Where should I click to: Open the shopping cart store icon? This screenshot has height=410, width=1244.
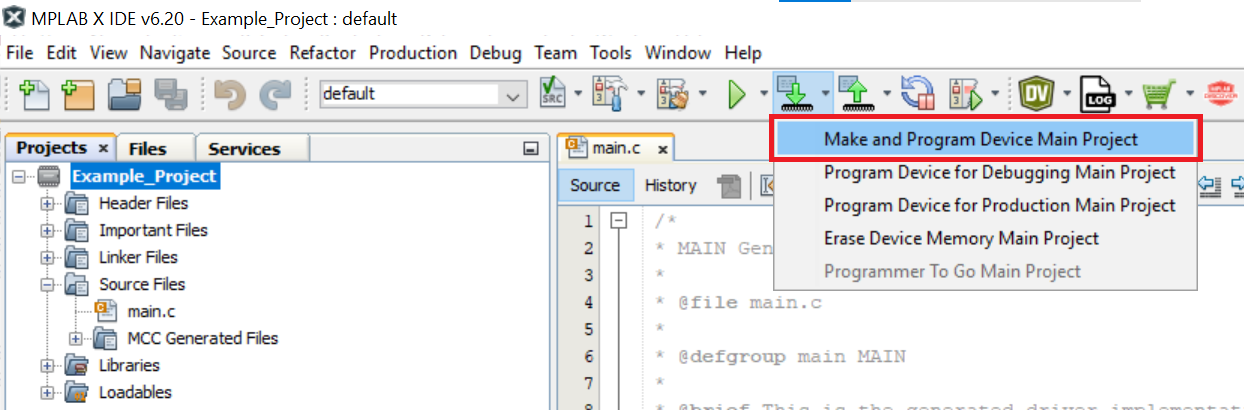point(1158,94)
